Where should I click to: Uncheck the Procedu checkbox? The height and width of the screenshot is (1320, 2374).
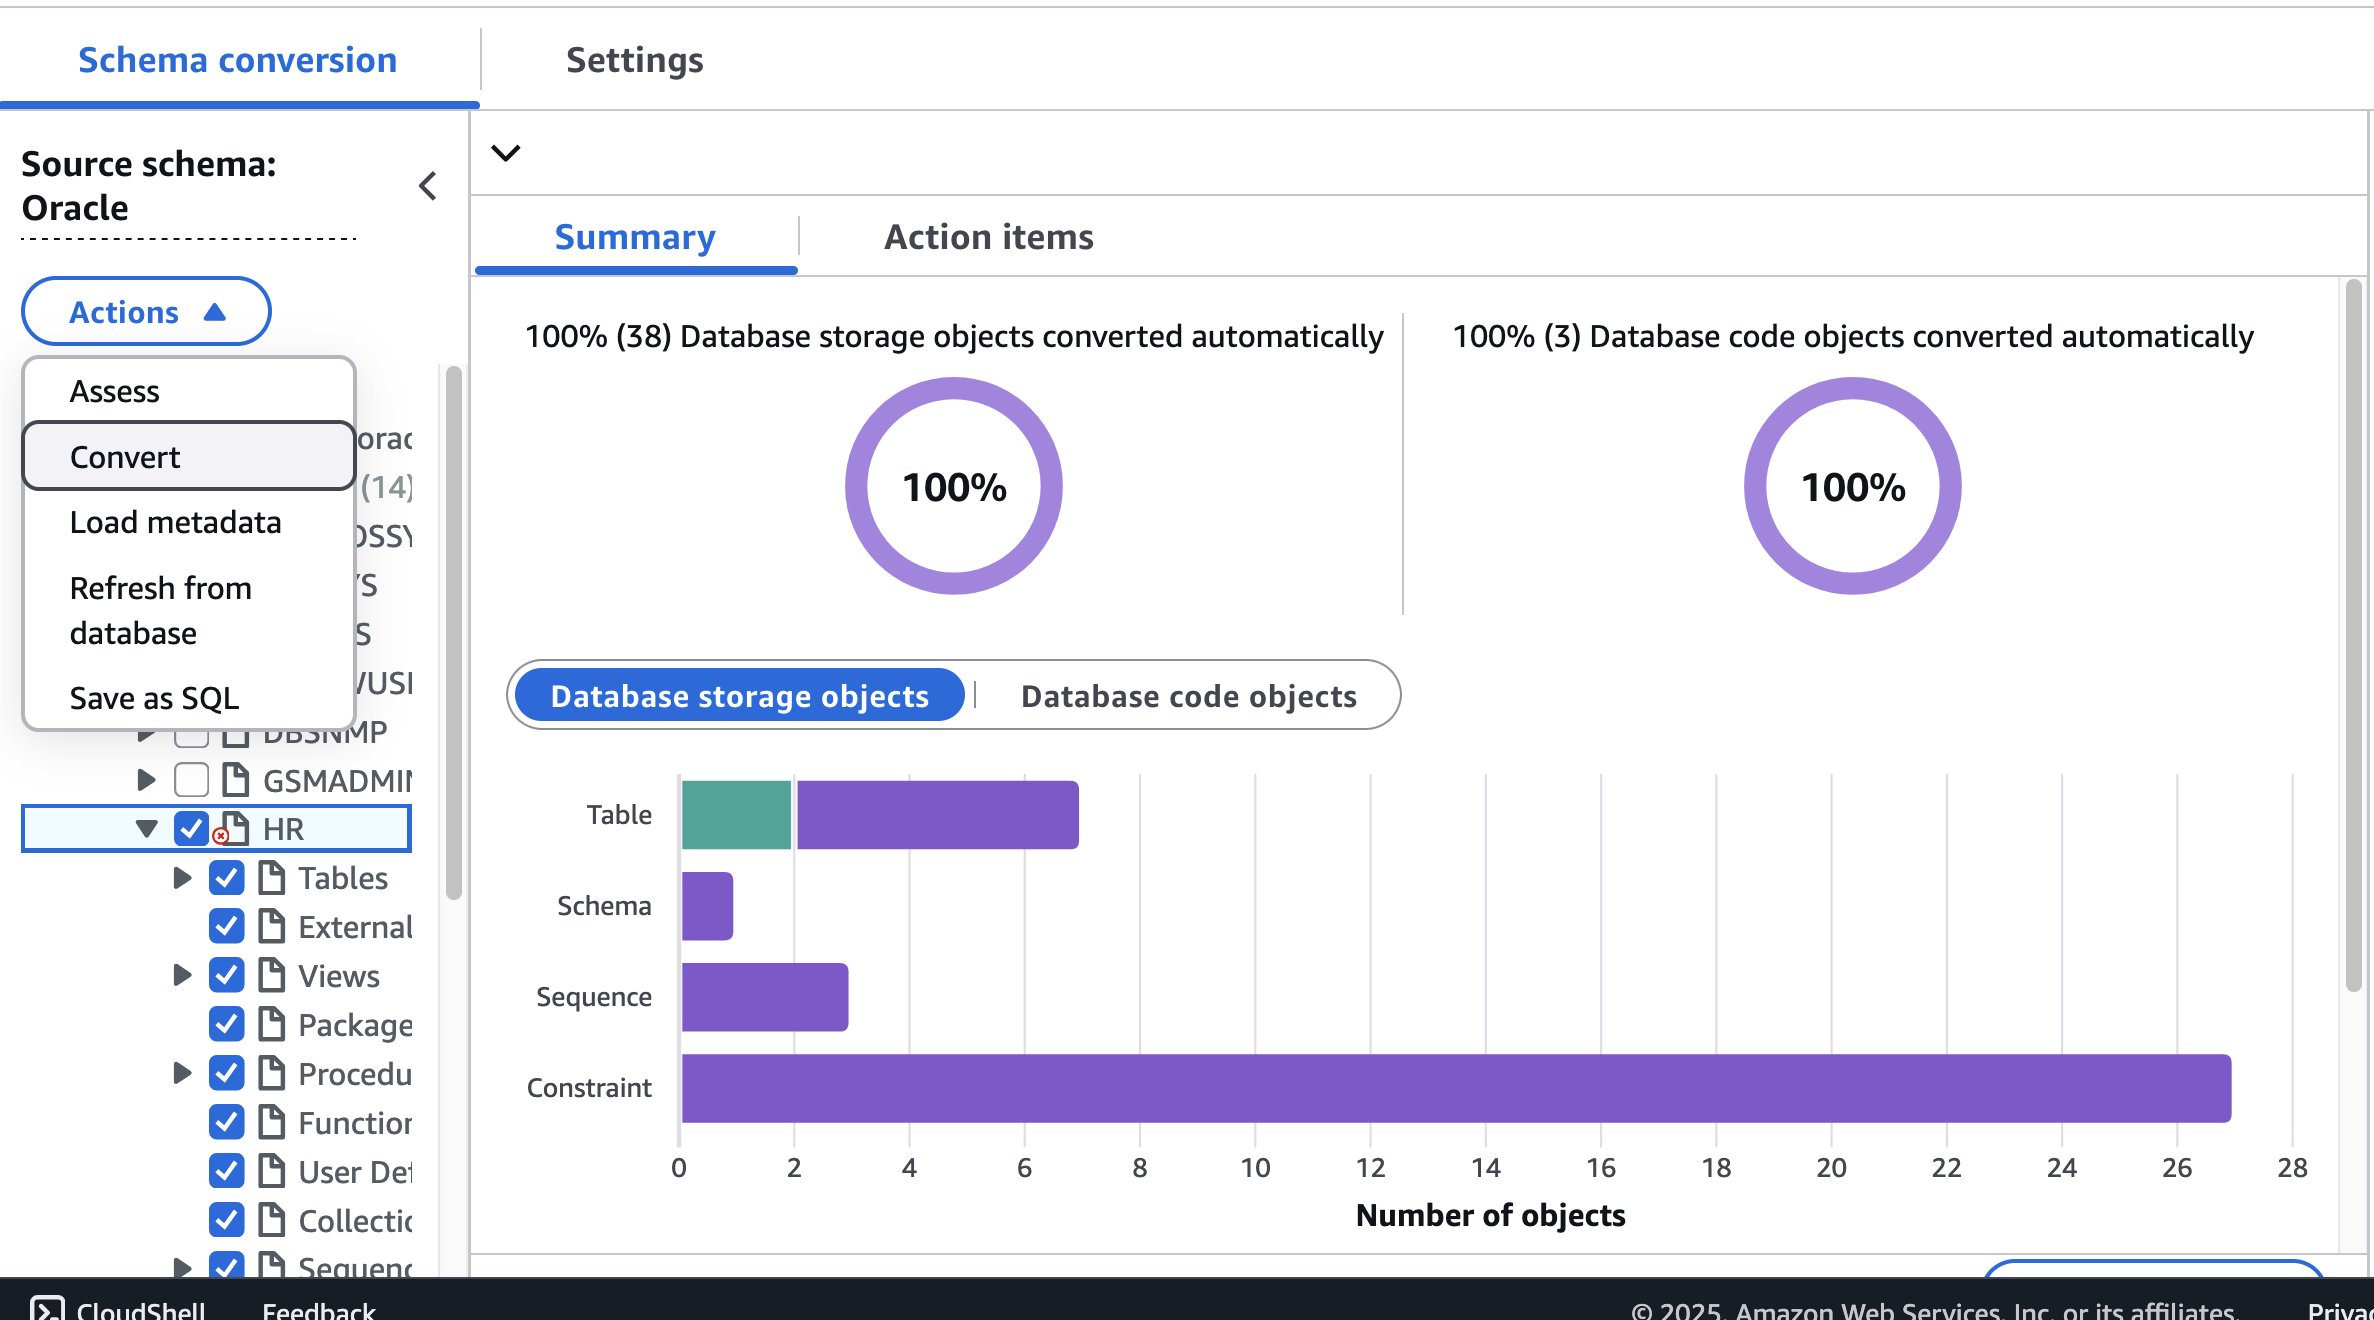point(227,1073)
